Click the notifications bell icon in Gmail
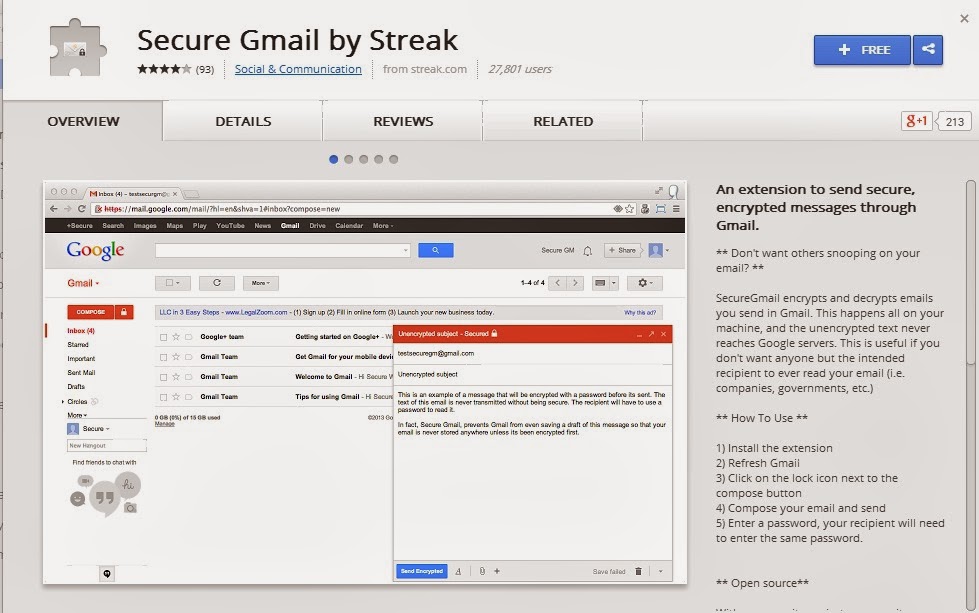 coord(588,251)
